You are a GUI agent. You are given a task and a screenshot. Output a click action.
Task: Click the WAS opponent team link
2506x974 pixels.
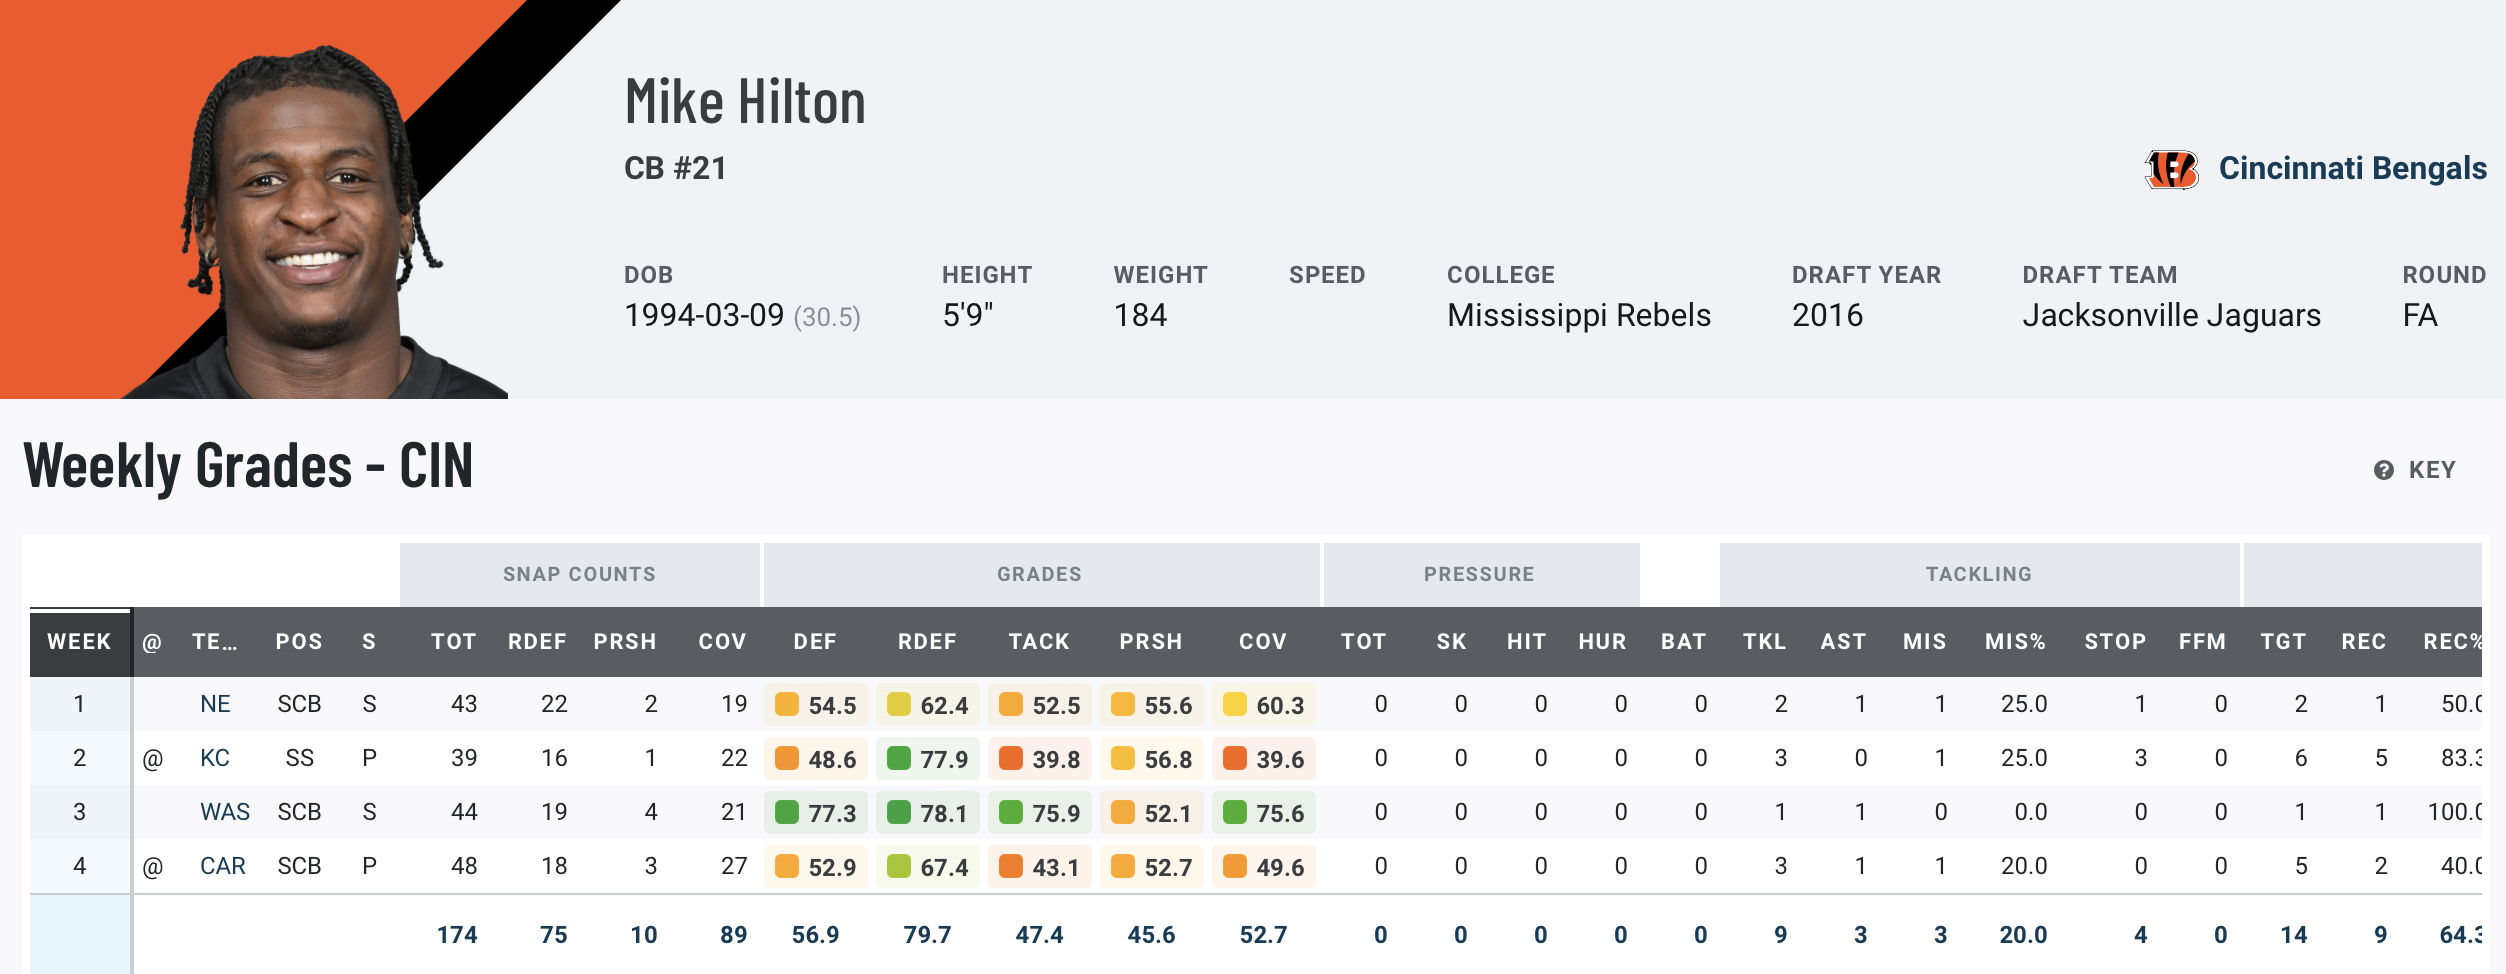click(225, 812)
